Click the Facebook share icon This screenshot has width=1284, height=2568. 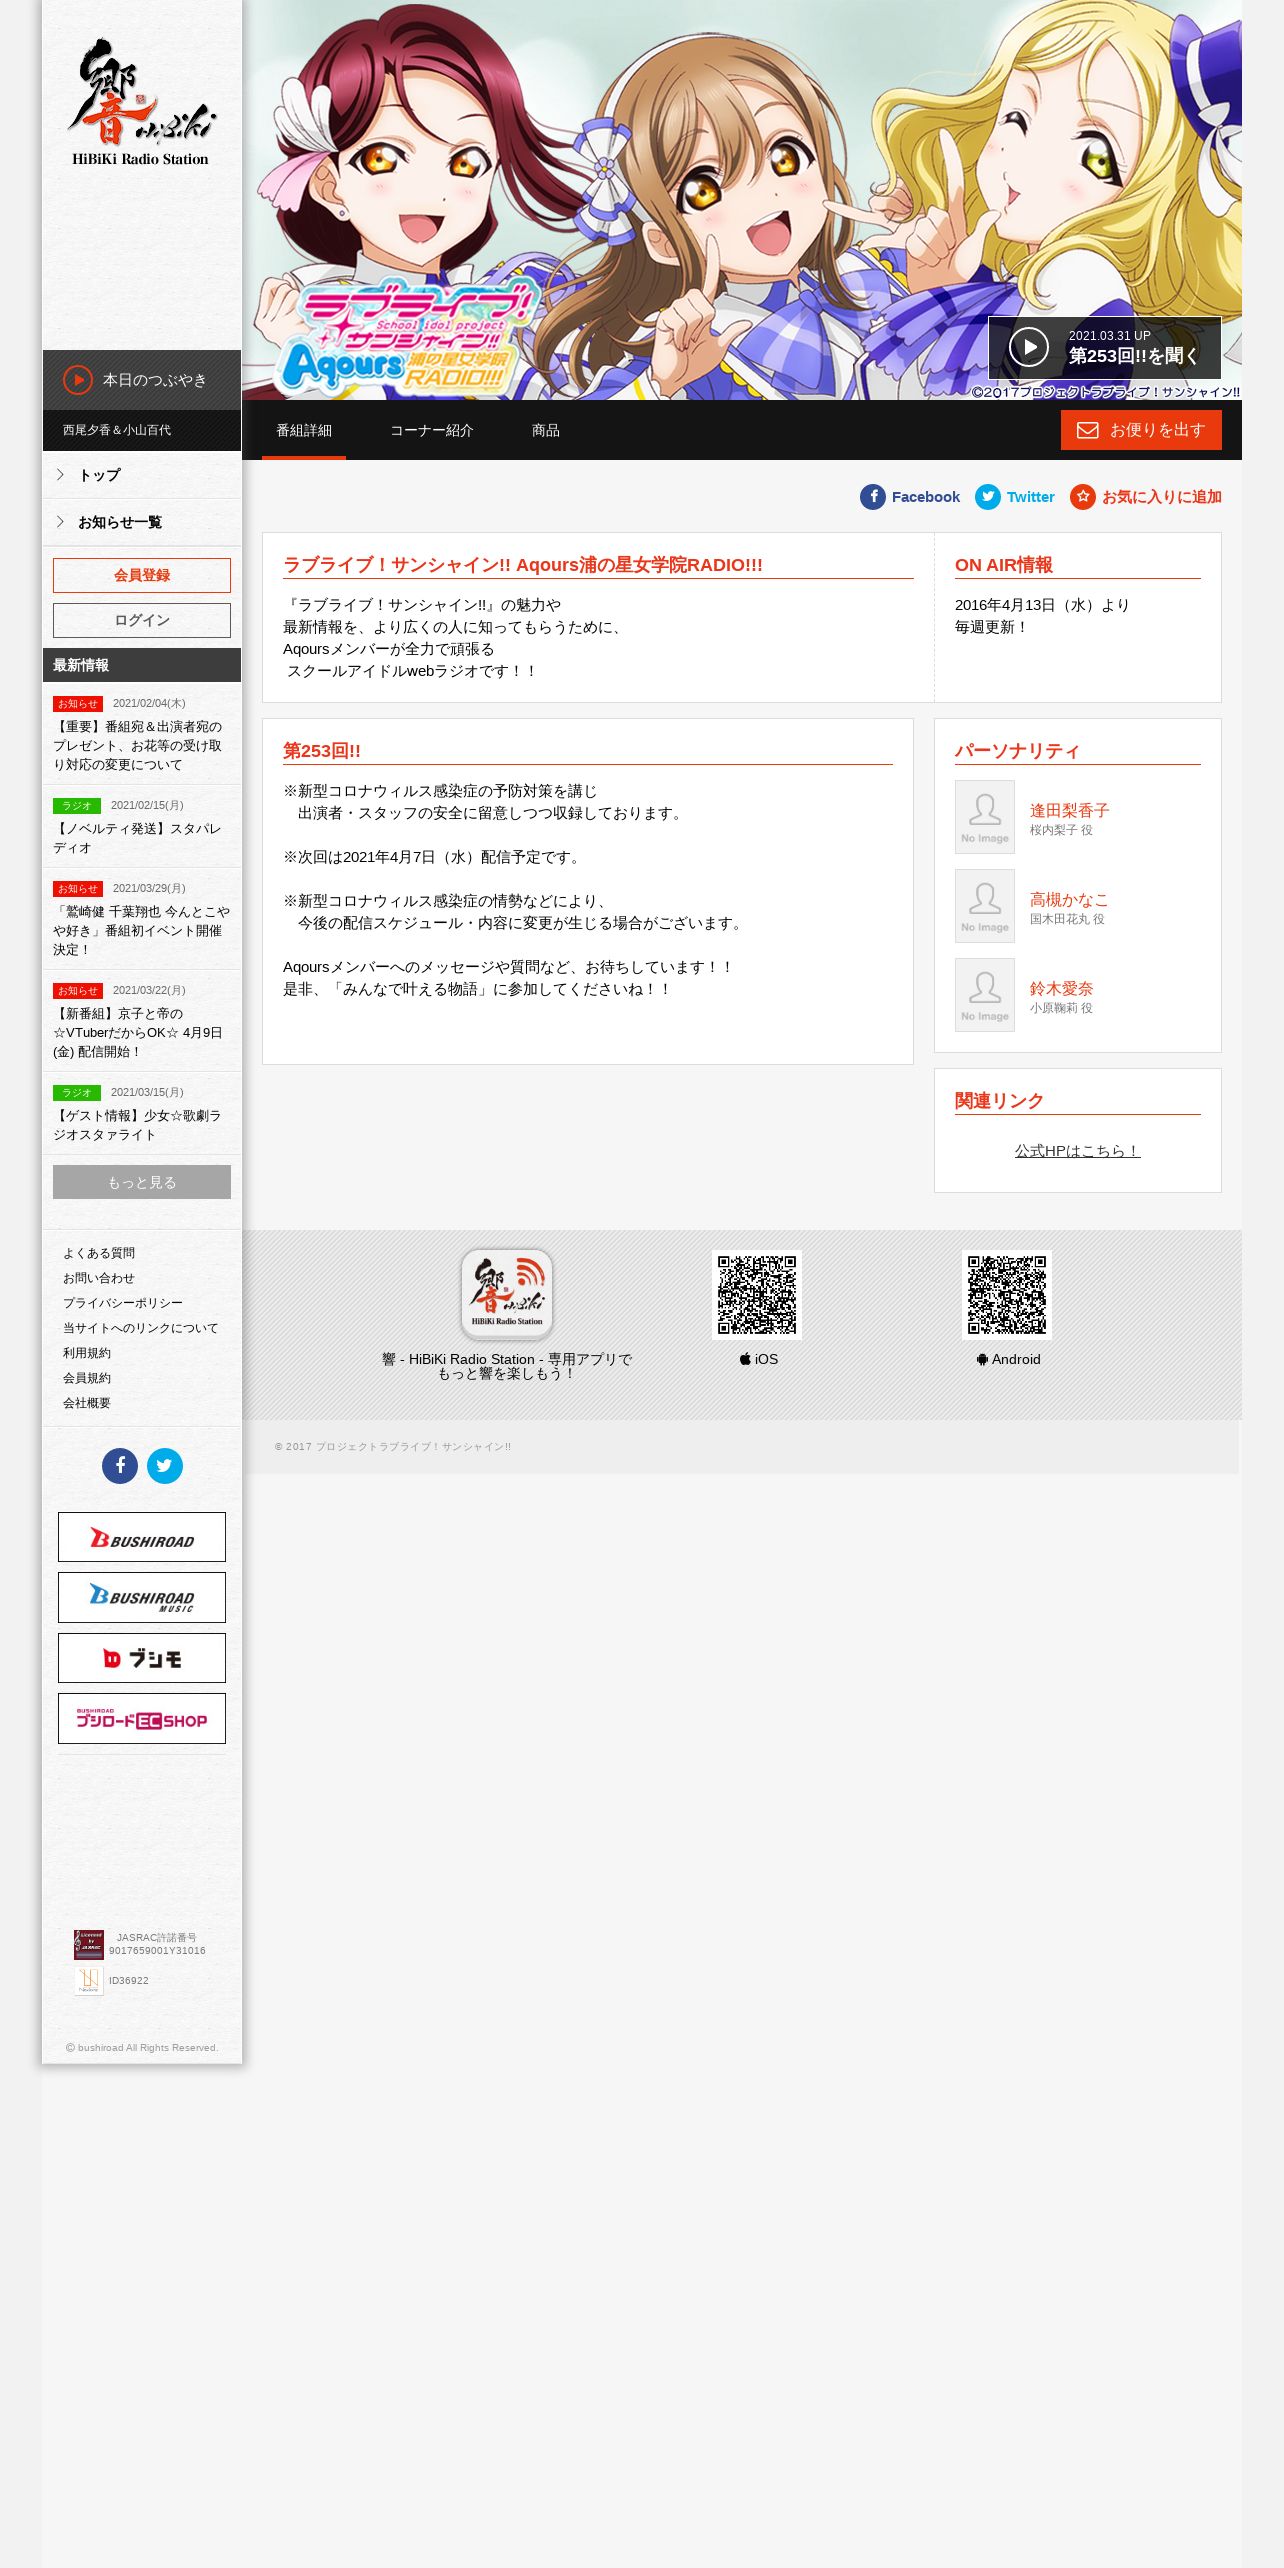(873, 497)
